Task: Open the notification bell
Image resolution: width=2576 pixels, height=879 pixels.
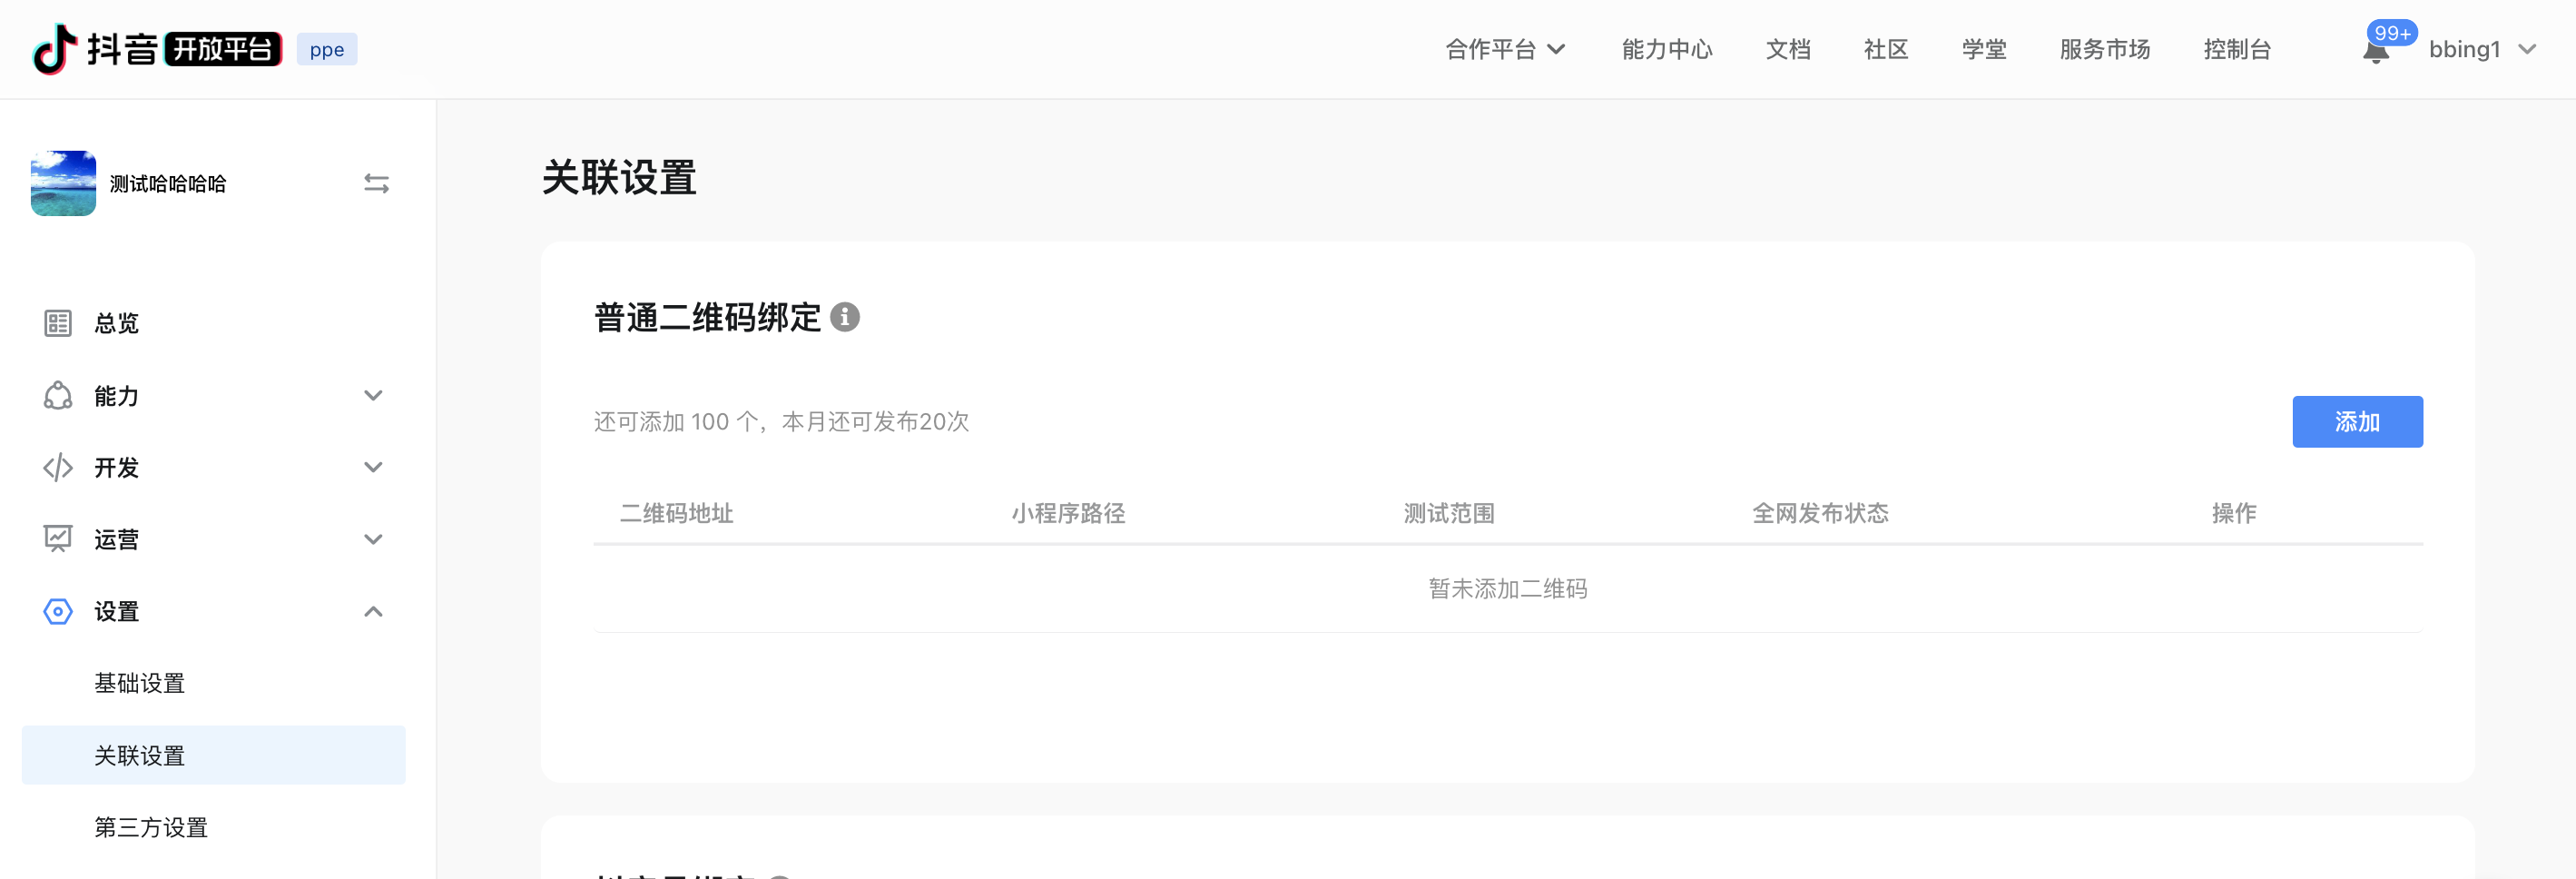Action: pyautogui.click(x=2376, y=51)
